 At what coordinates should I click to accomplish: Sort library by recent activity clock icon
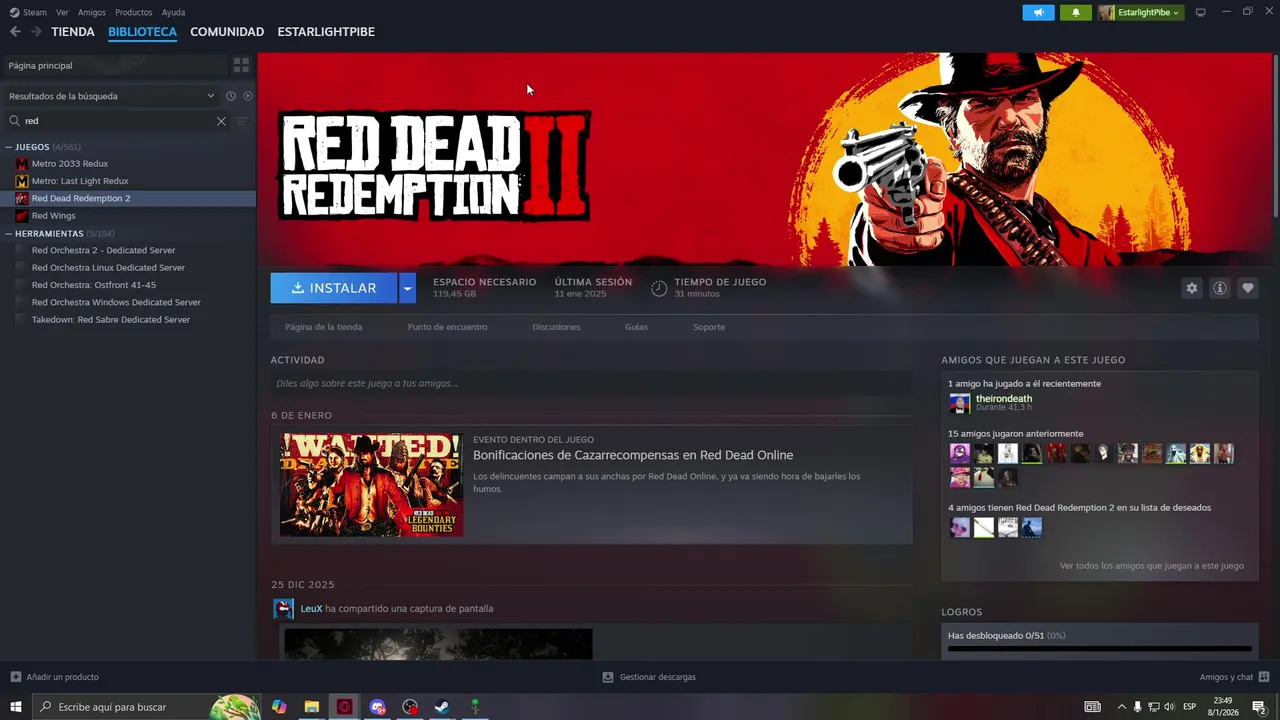[x=231, y=96]
